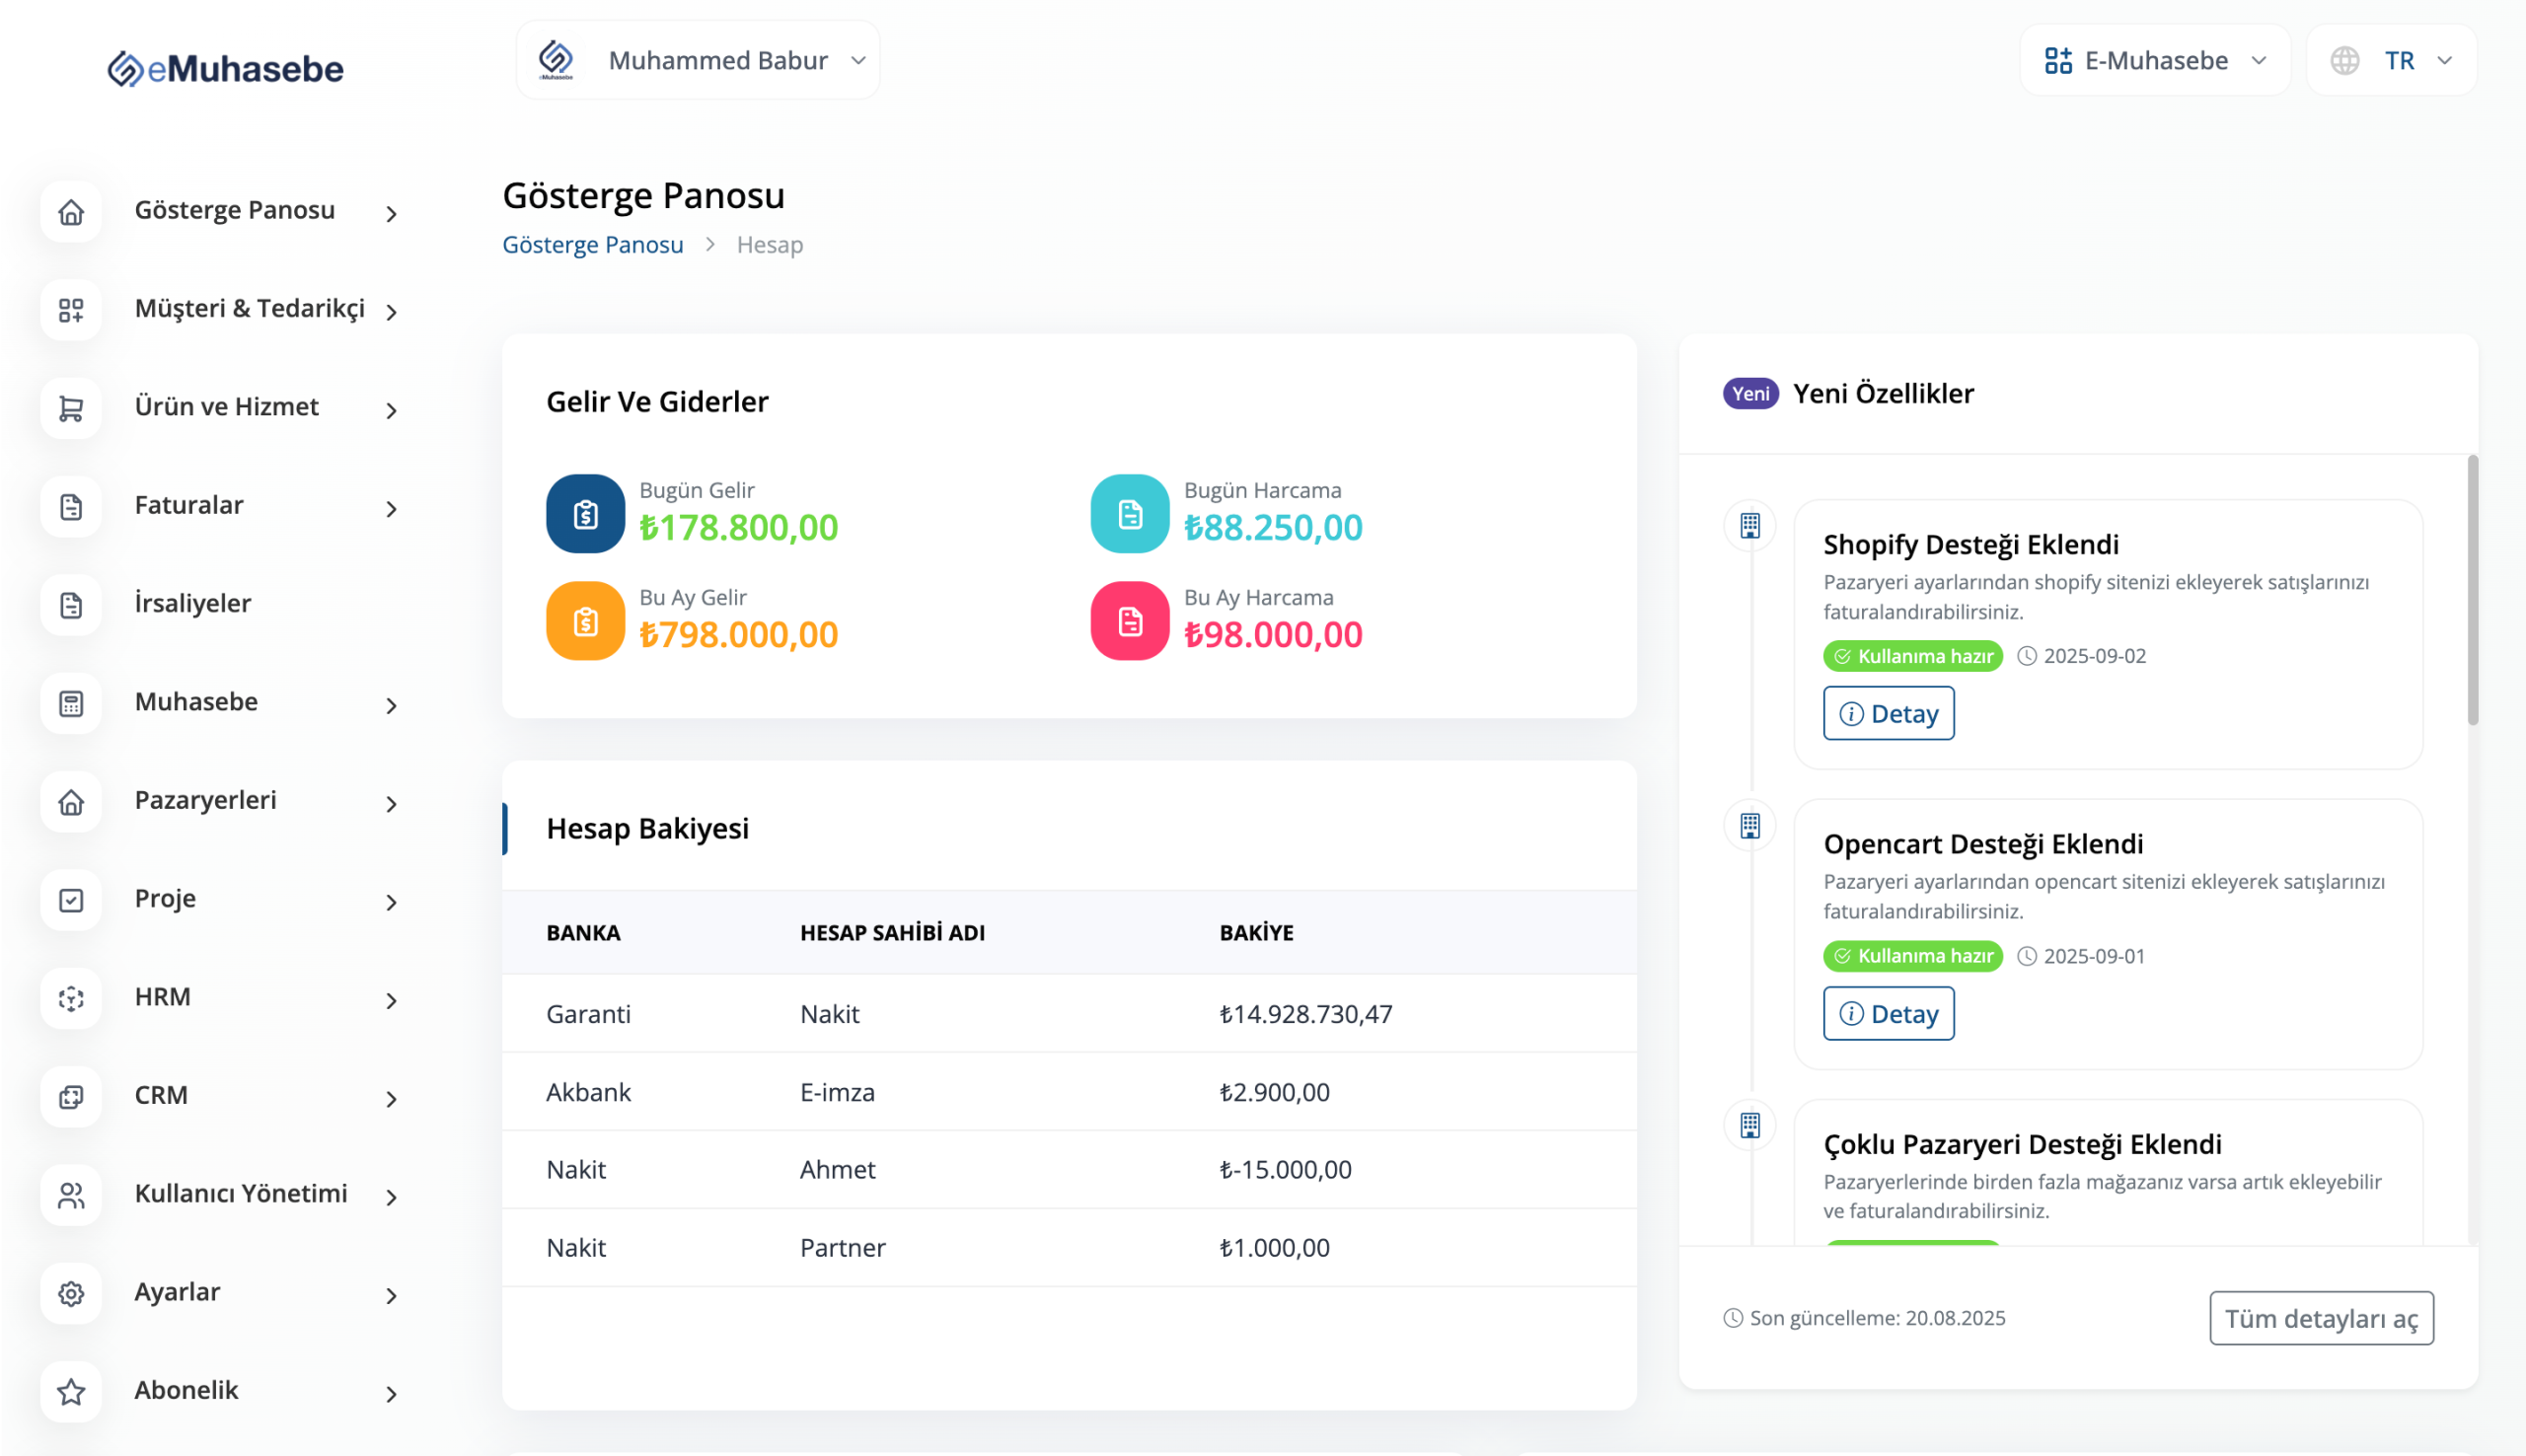Click the Abonelik star icon
Screen dimensions: 2526x1456
(71, 1391)
